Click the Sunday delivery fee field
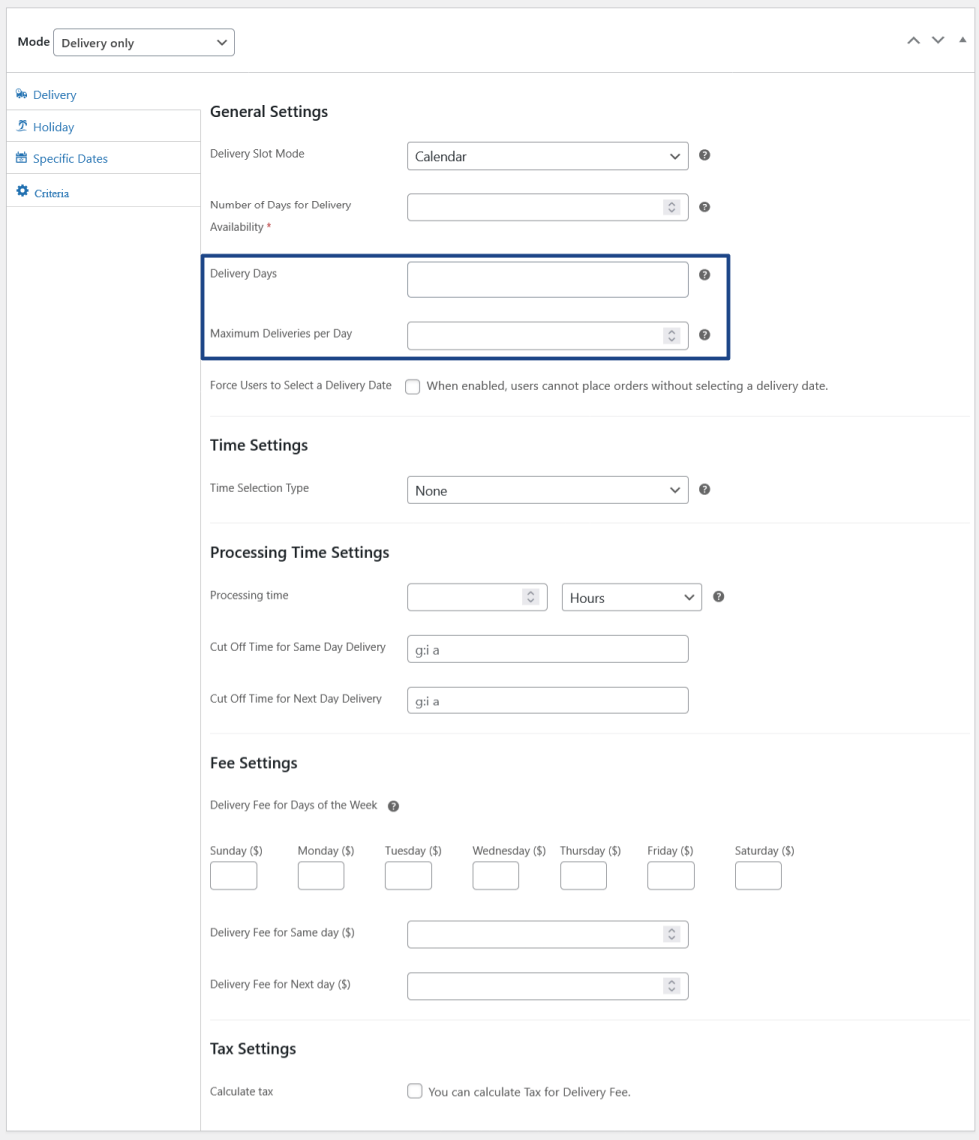979x1140 pixels. [233, 876]
